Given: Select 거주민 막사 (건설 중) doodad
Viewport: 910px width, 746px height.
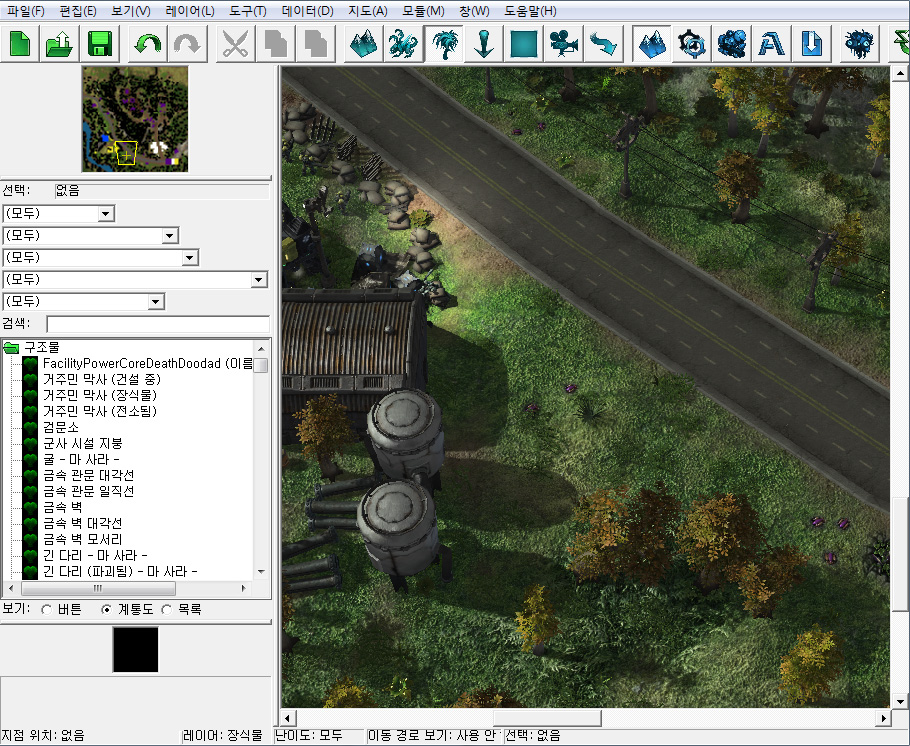Looking at the screenshot, I should pos(102,380).
